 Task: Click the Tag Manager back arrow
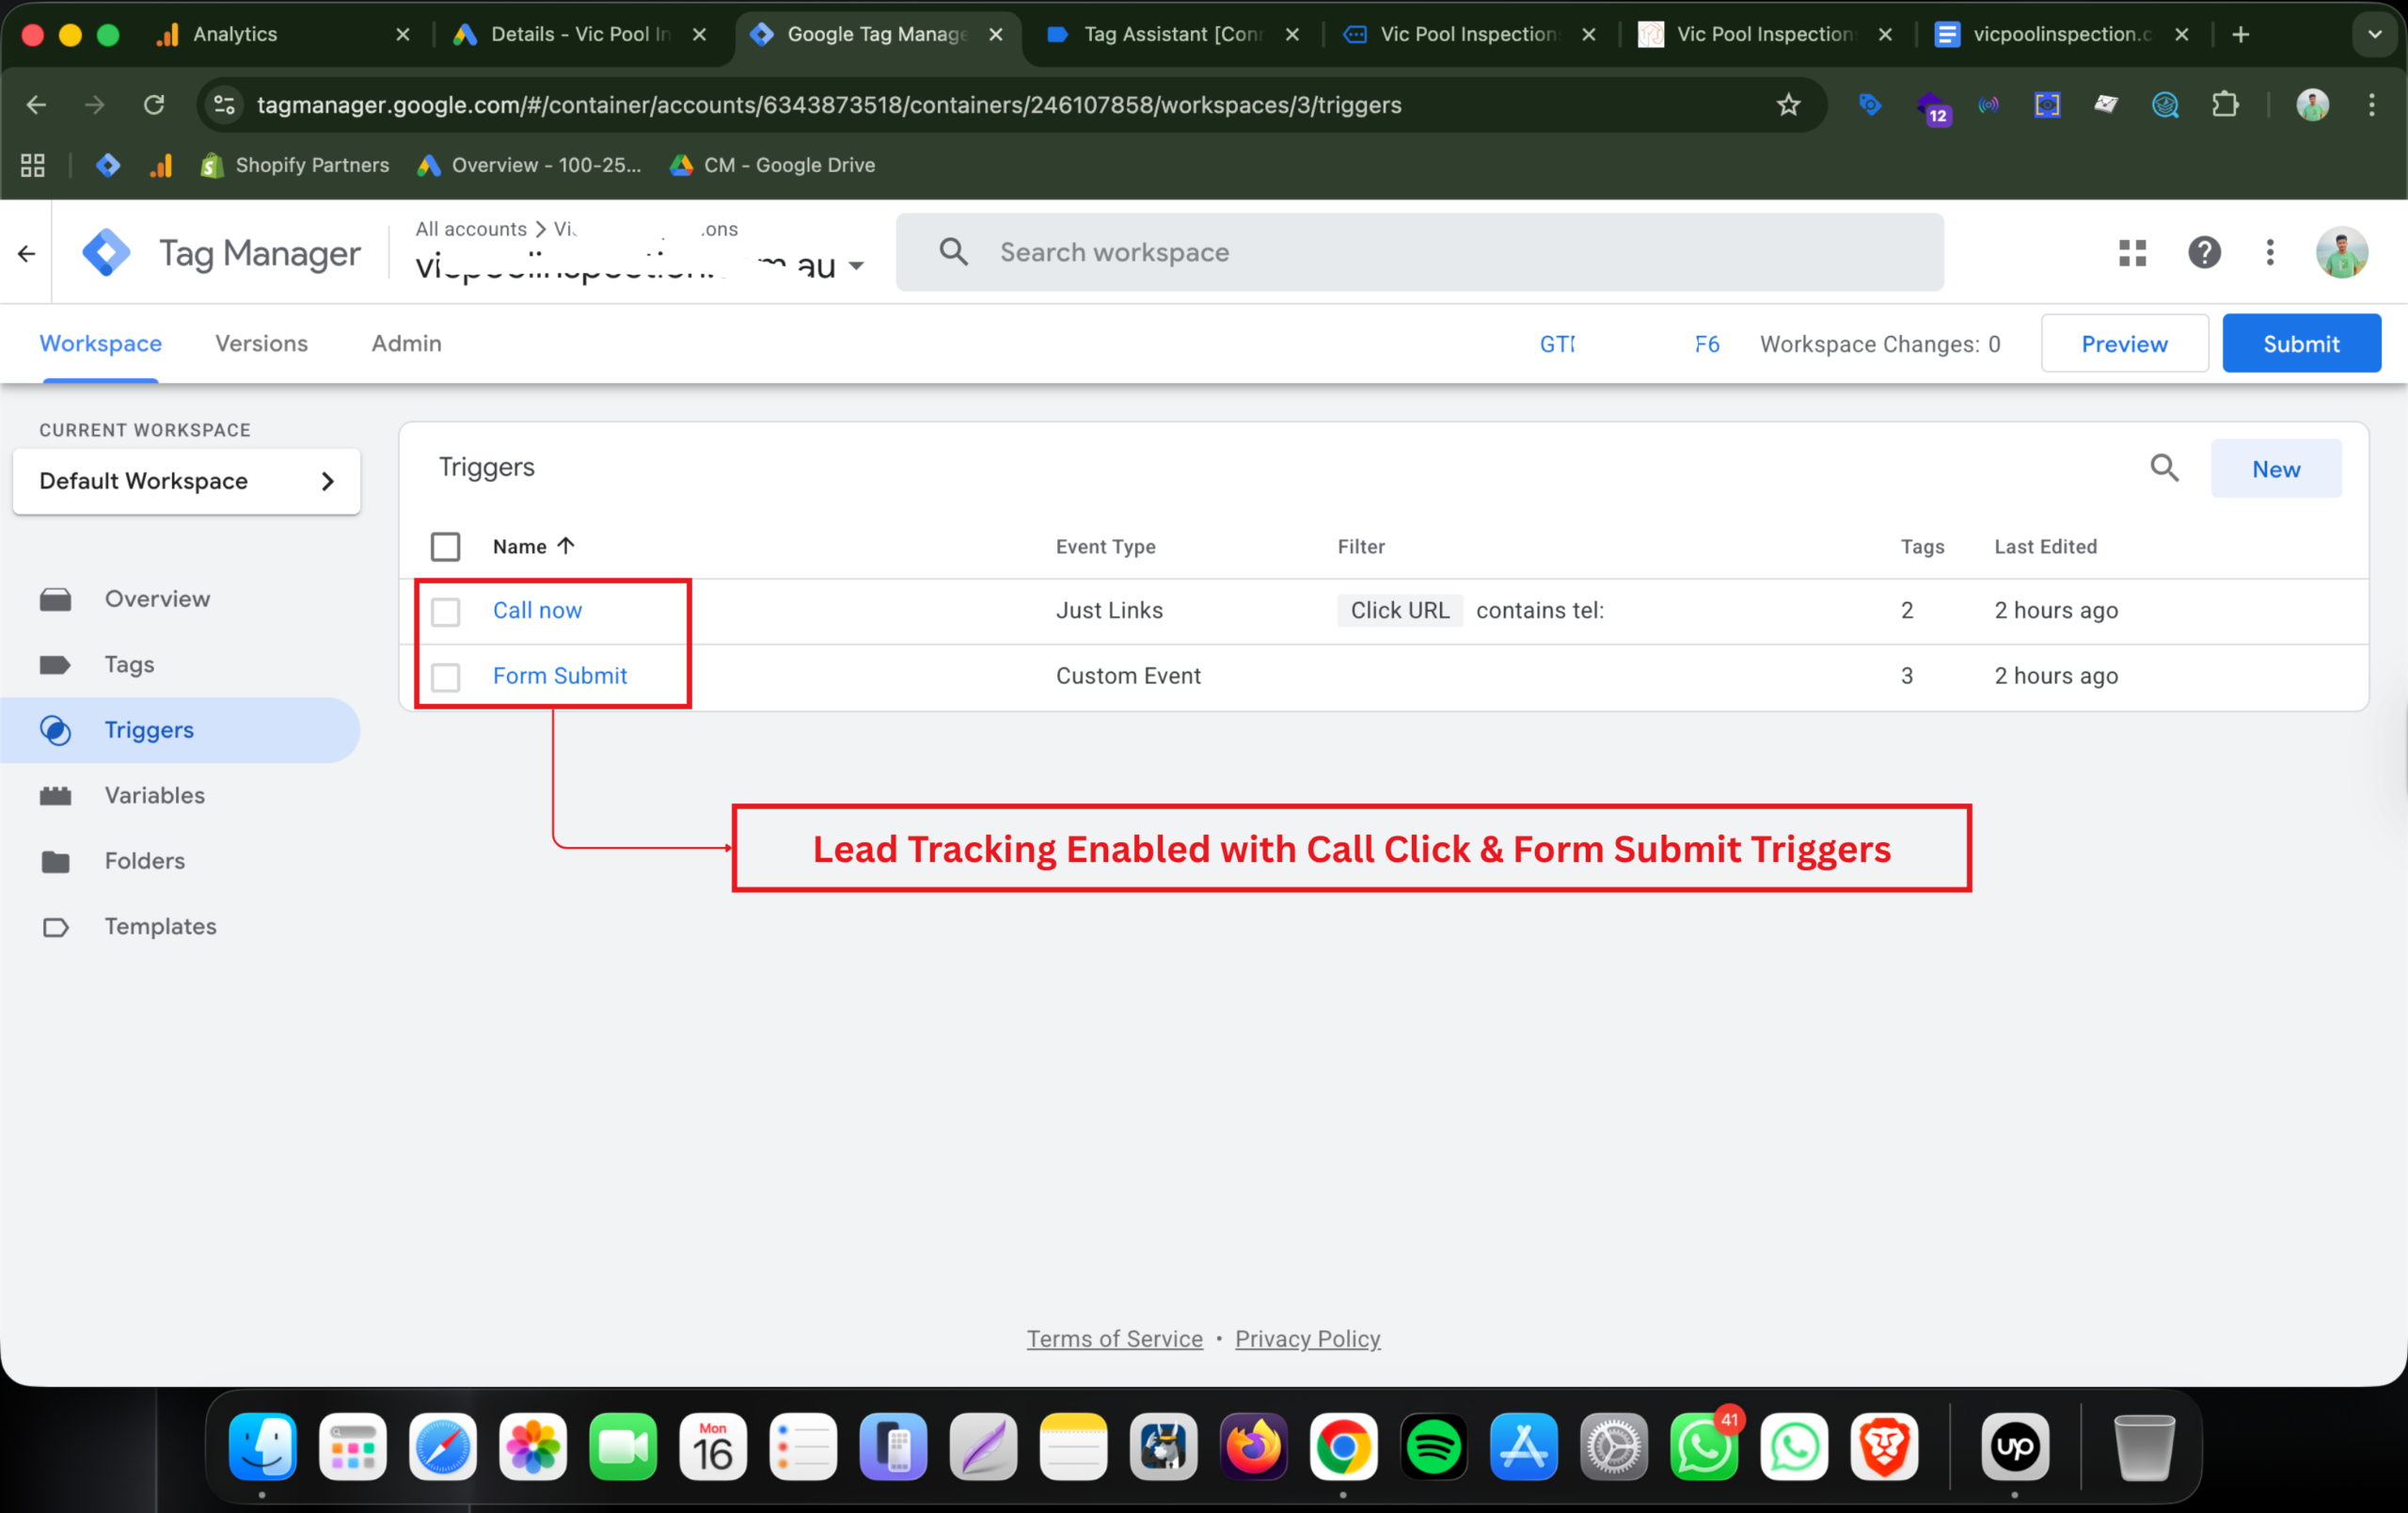tap(27, 253)
